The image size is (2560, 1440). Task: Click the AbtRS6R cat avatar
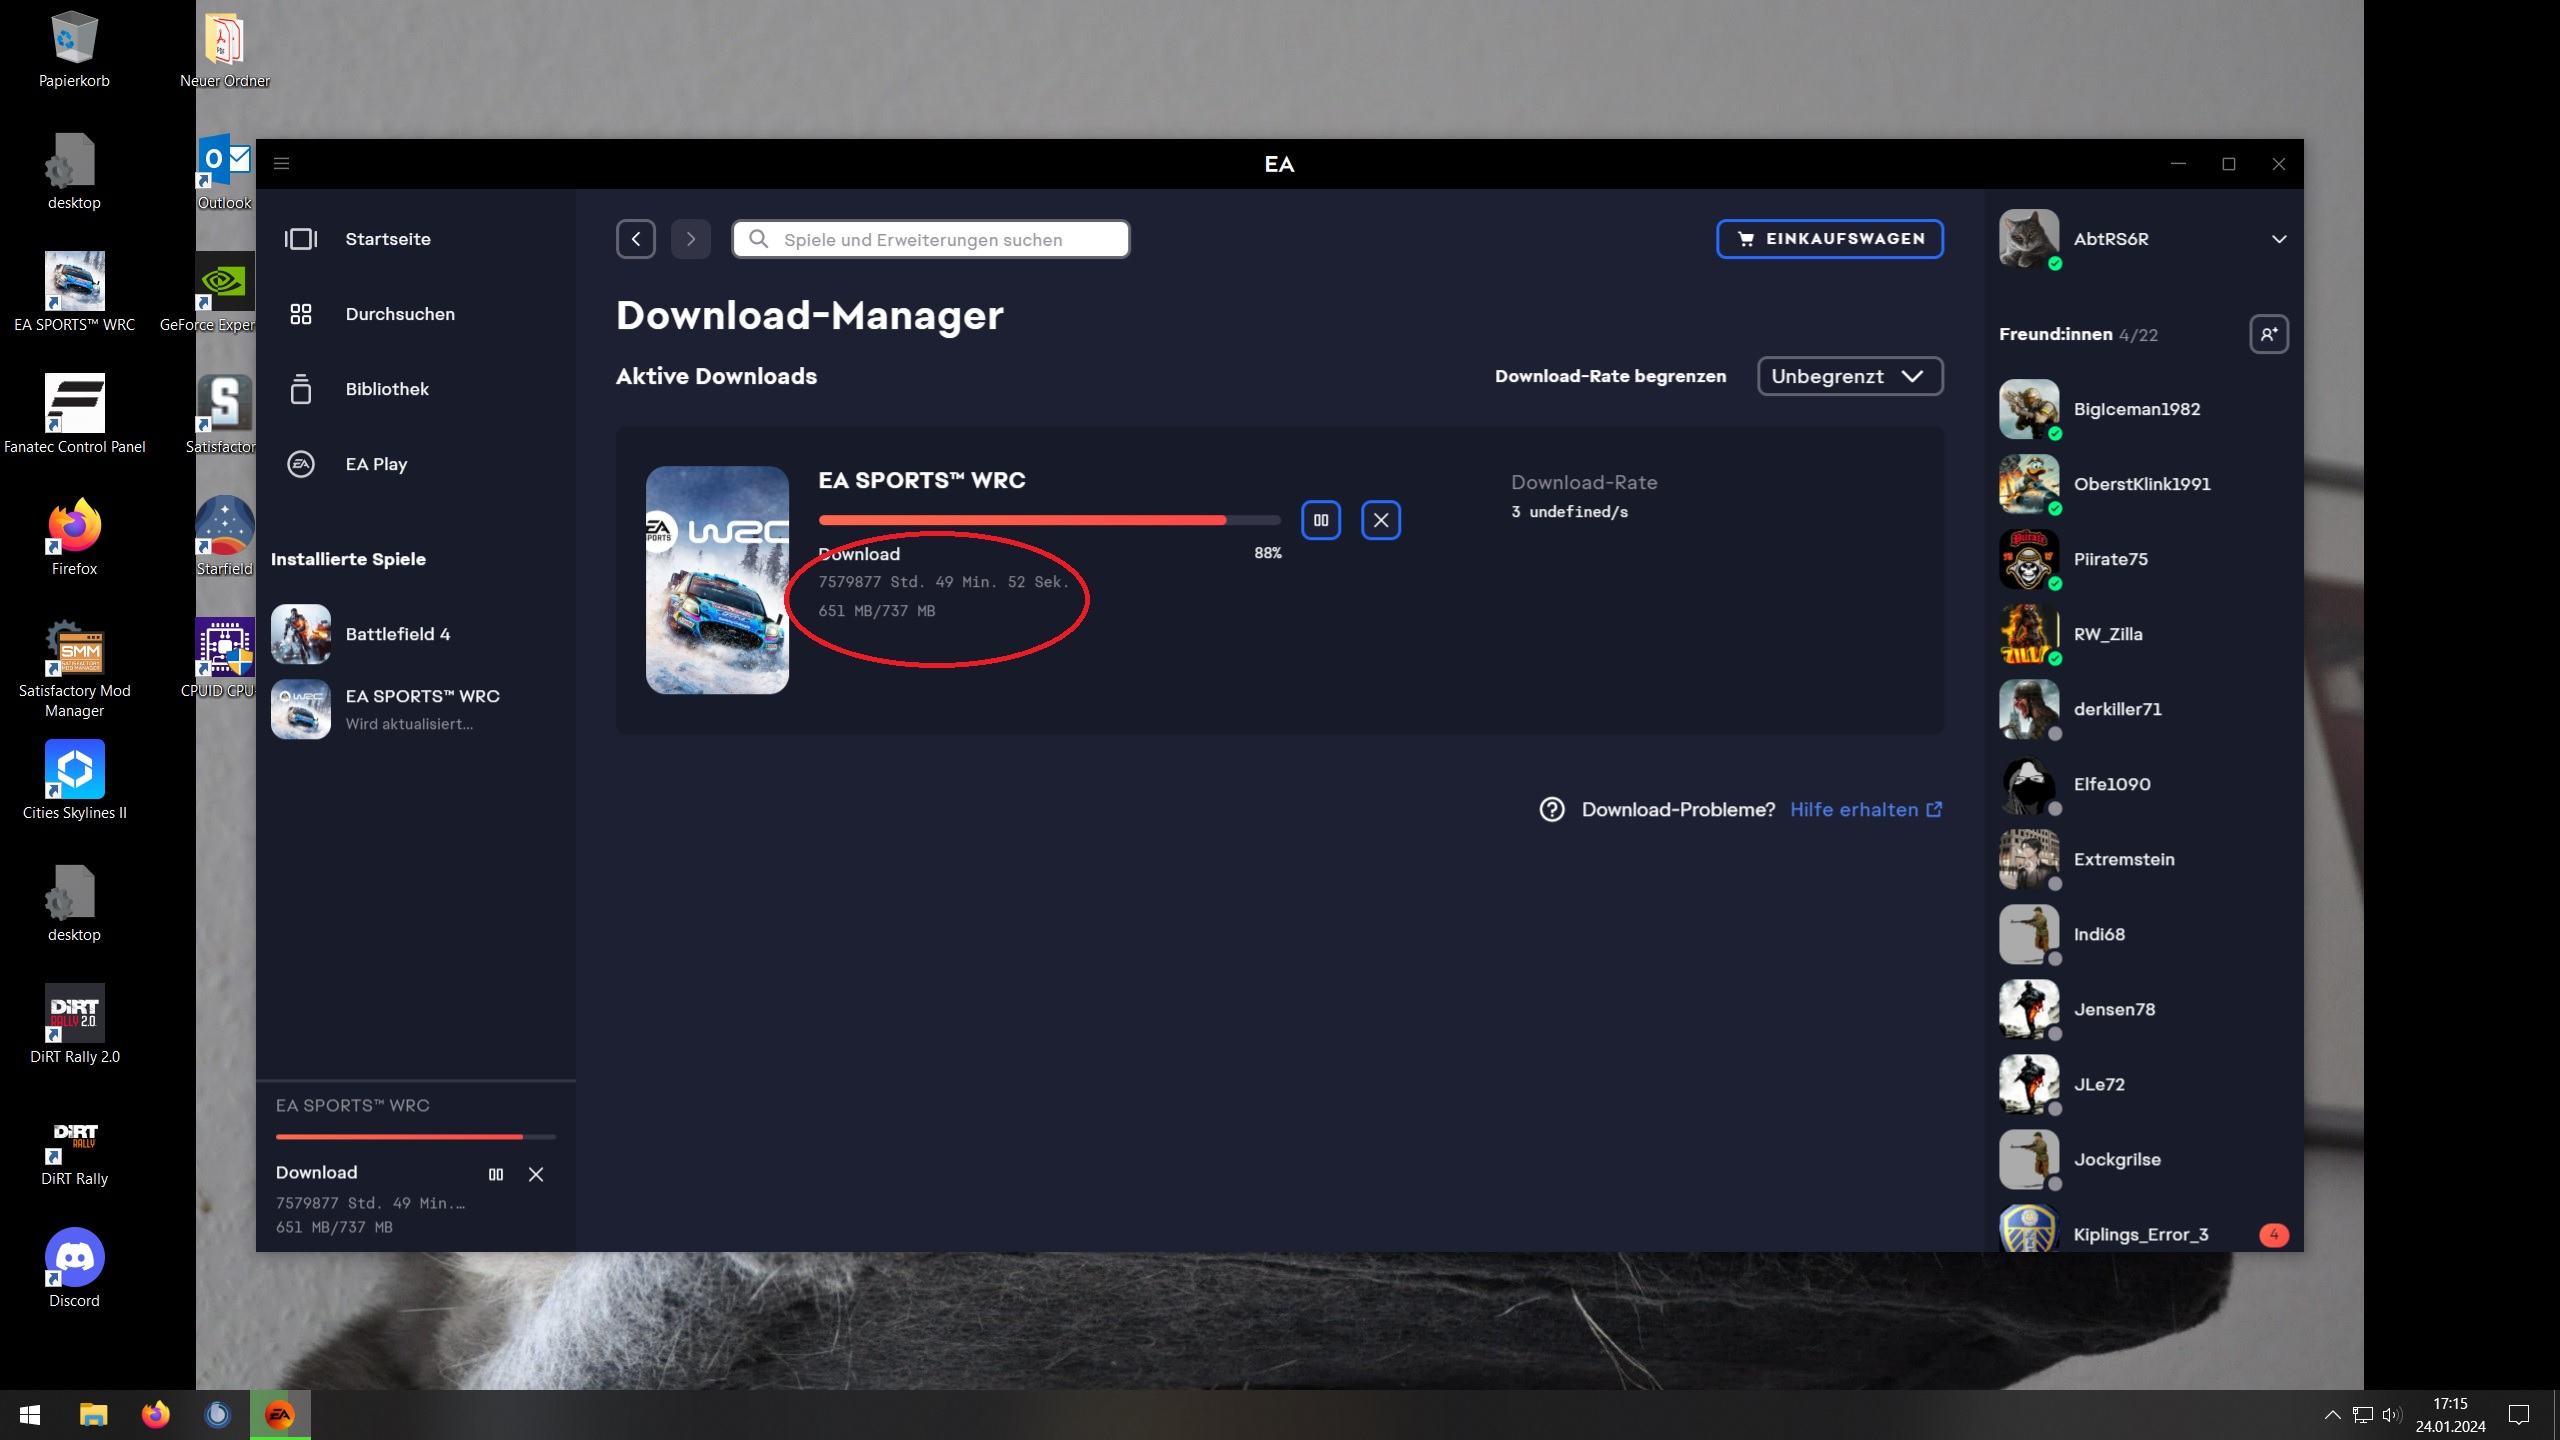(2029, 239)
